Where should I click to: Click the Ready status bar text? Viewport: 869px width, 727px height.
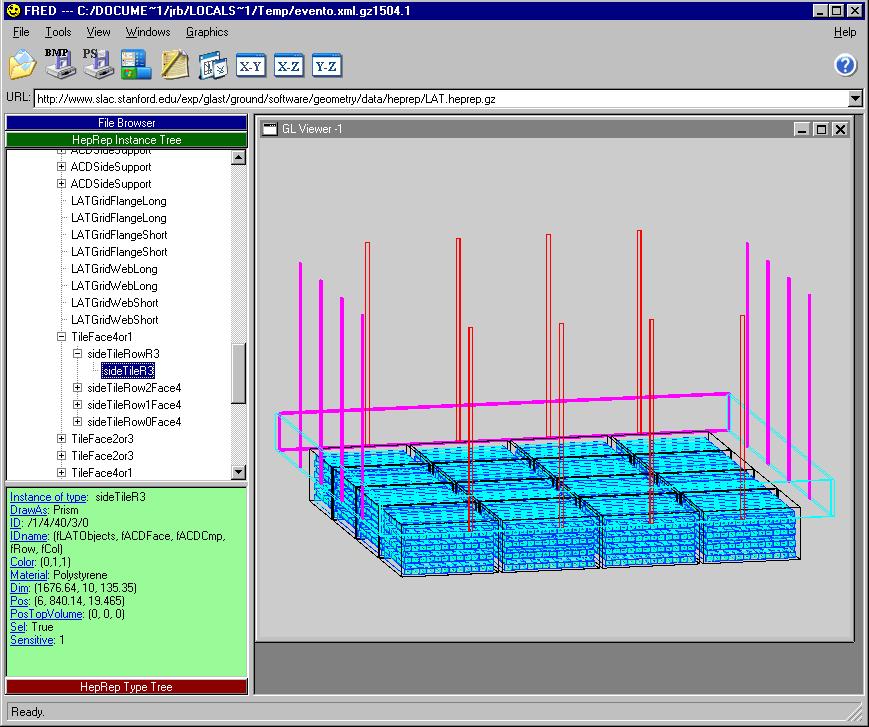pos(28,712)
